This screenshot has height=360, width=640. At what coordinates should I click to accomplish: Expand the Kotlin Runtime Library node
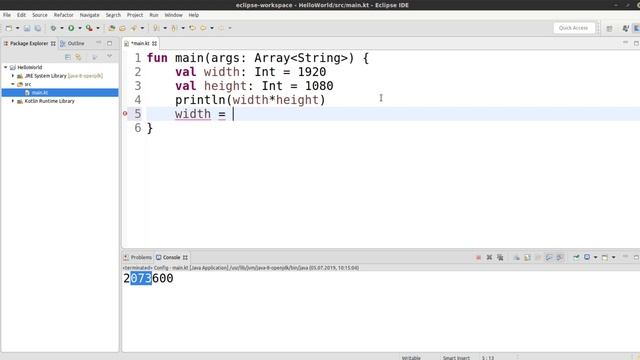(13, 101)
